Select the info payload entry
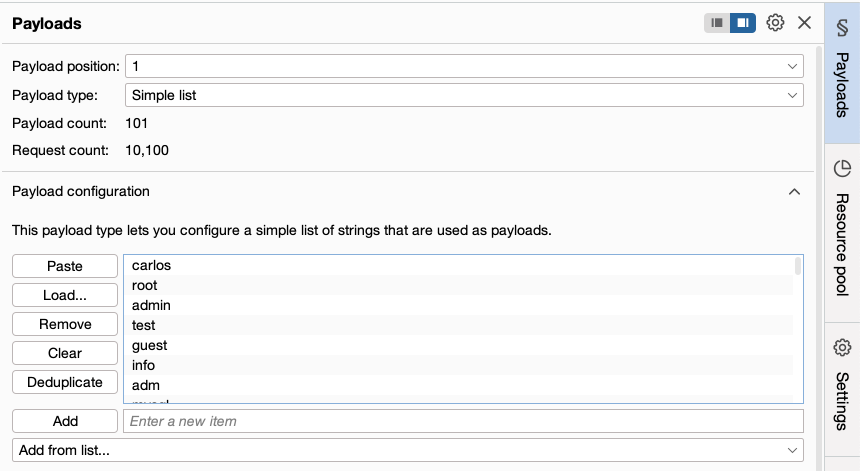The width and height of the screenshot is (860, 471). (x=459, y=365)
